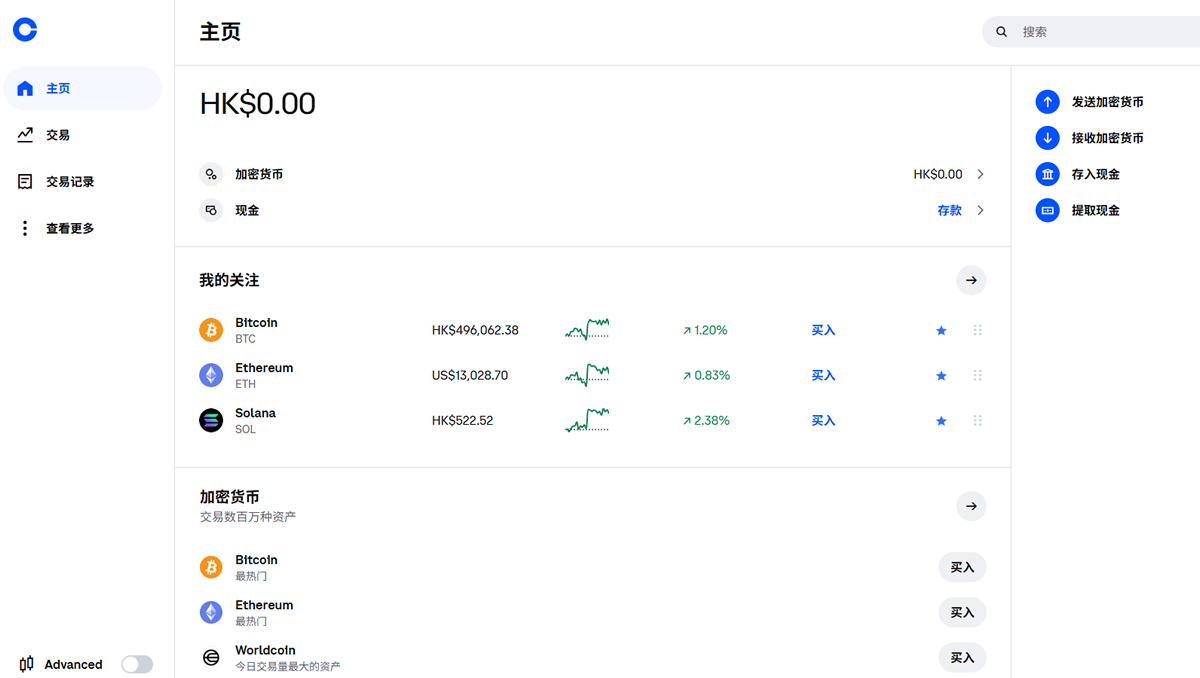Click the 提取现金 cash icon

click(x=1047, y=210)
